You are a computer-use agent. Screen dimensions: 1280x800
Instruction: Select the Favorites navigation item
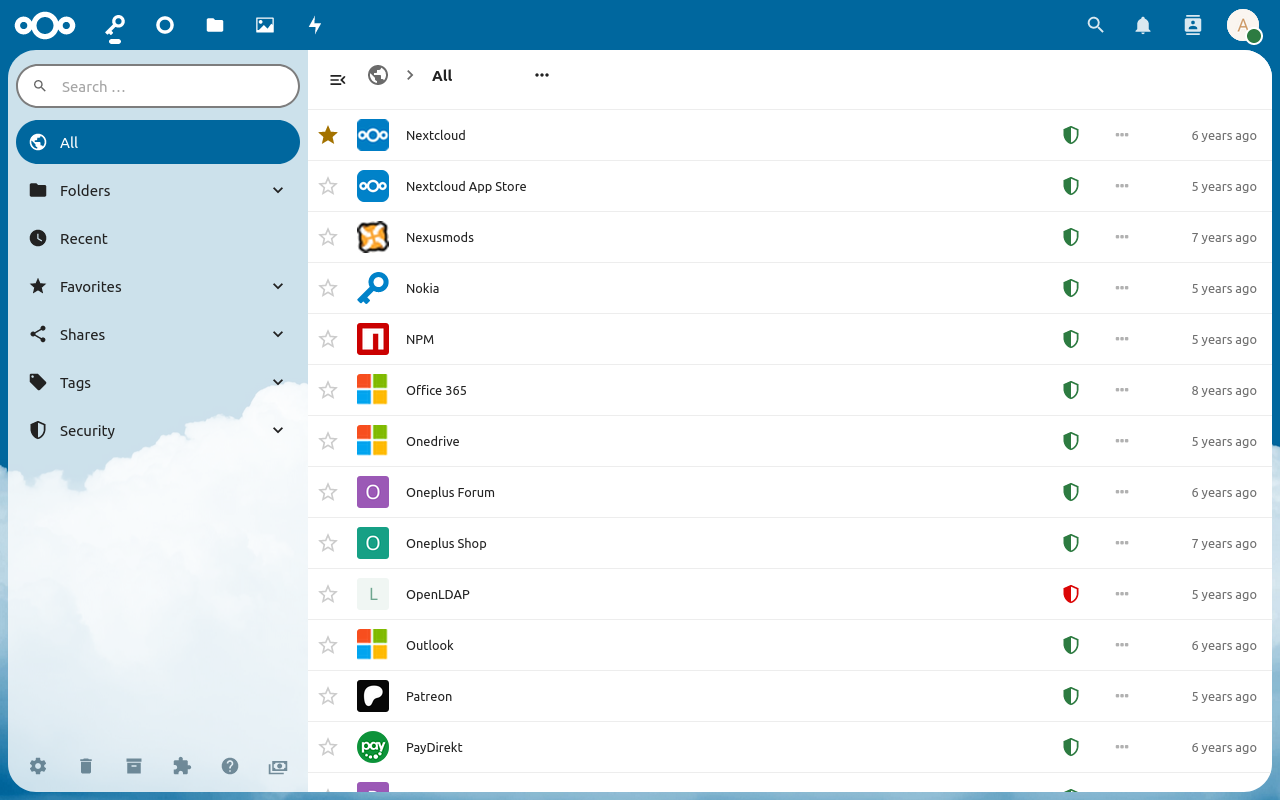(x=158, y=286)
